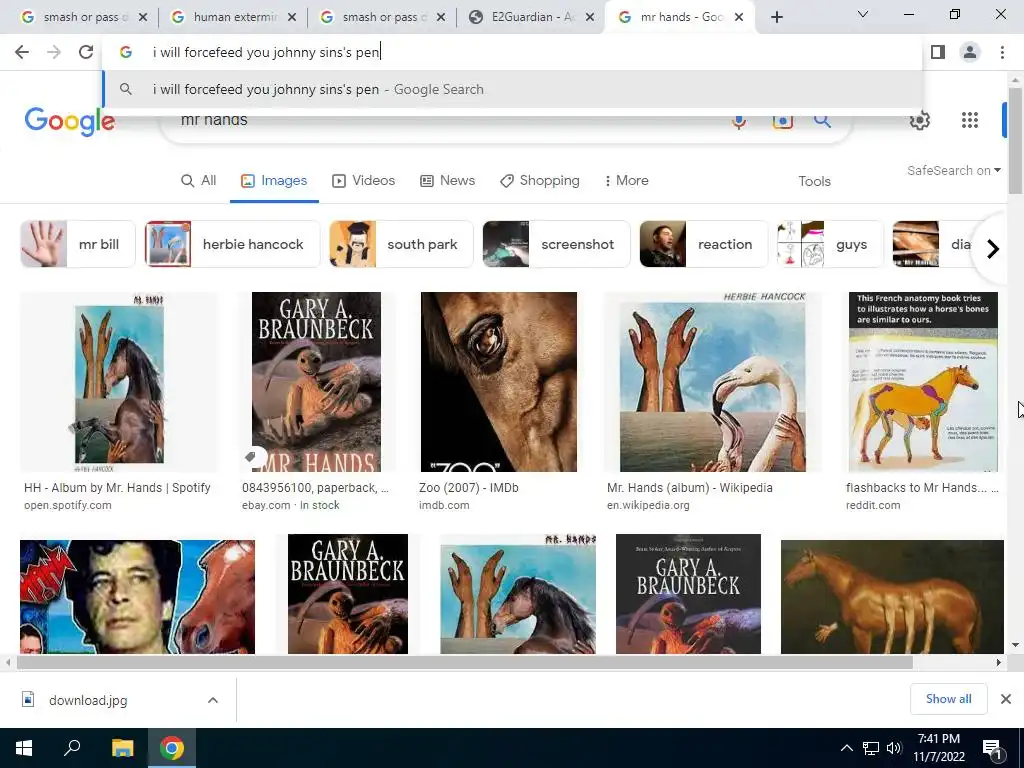Click the 'Zoo (2007) - IMDb' caption

pyautogui.click(x=468, y=488)
